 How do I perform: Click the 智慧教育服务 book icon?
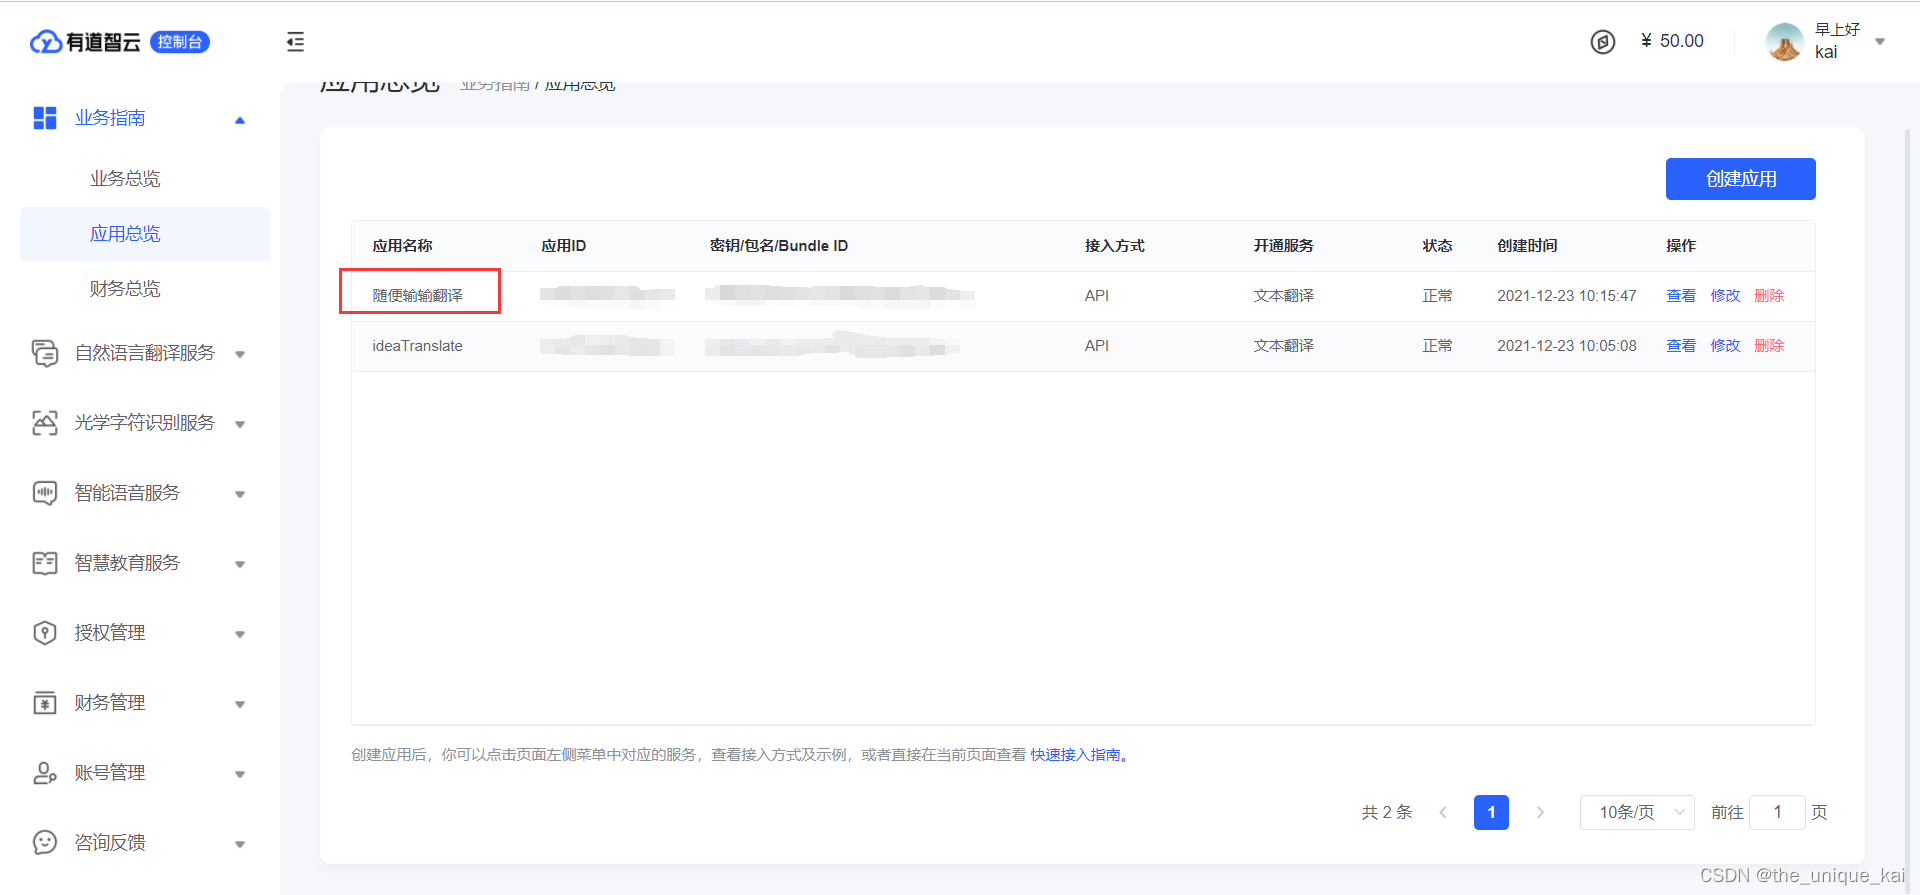click(x=45, y=563)
